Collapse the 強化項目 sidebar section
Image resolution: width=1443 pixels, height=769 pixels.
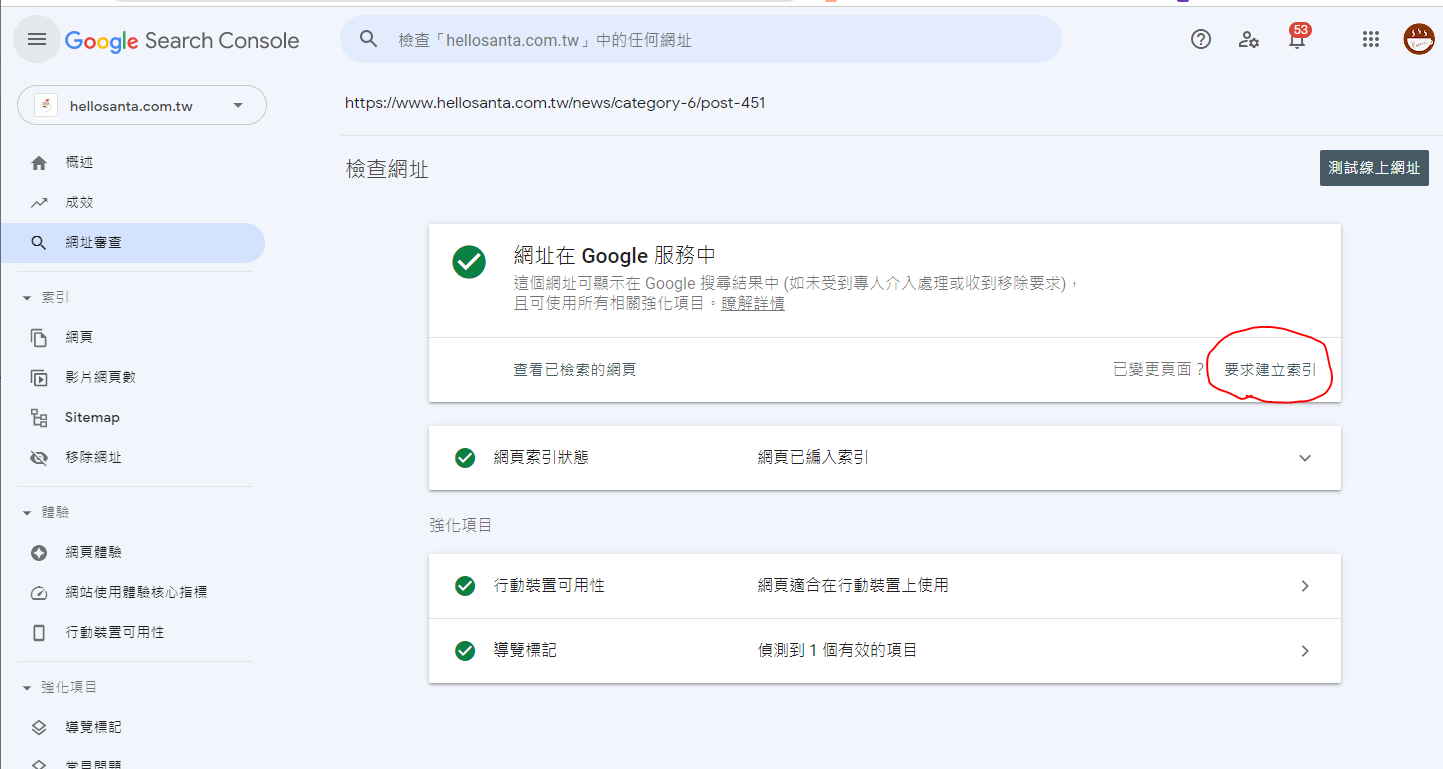(27, 688)
